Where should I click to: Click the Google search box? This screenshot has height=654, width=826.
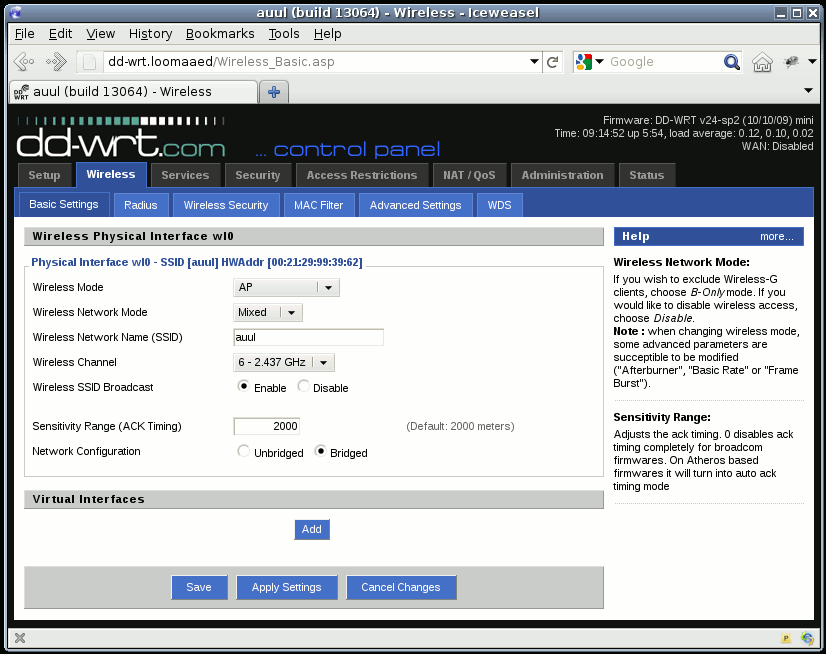(664, 62)
